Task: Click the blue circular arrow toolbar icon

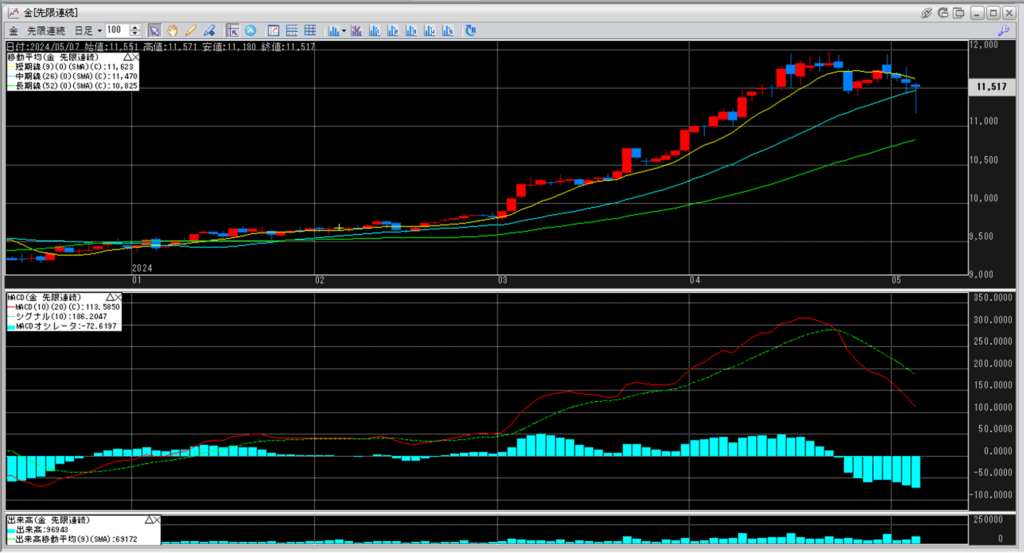Action: click(250, 30)
